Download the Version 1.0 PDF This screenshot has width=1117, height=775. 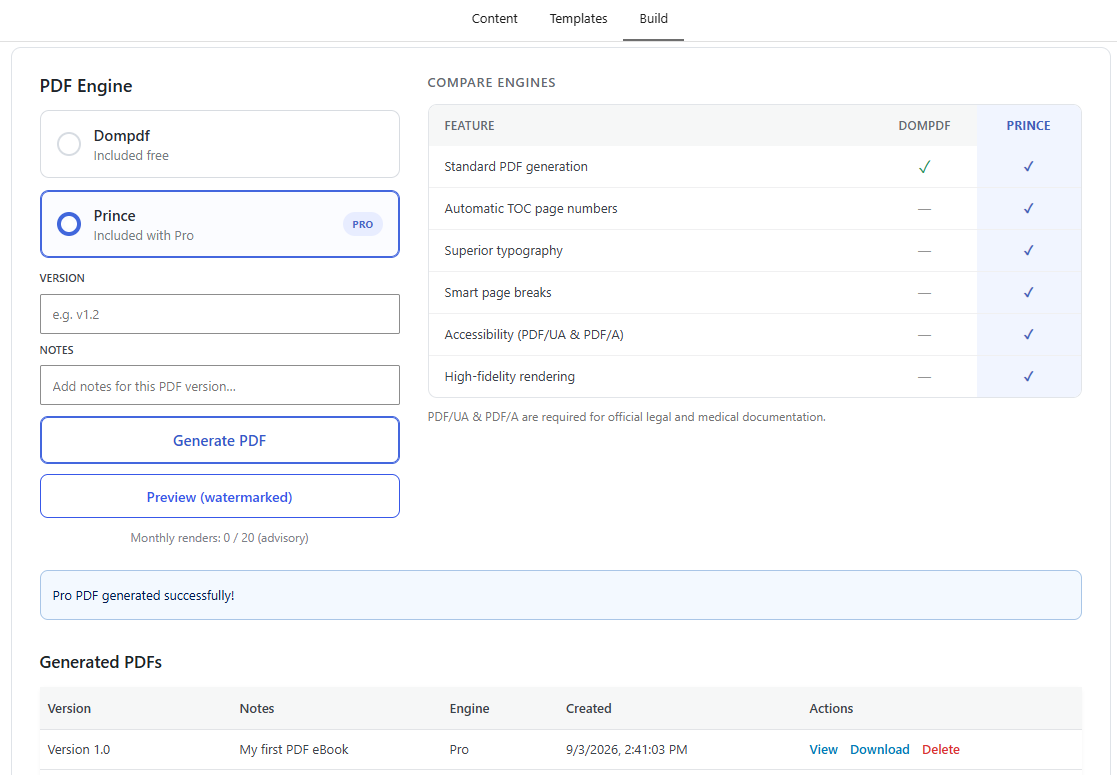(880, 749)
